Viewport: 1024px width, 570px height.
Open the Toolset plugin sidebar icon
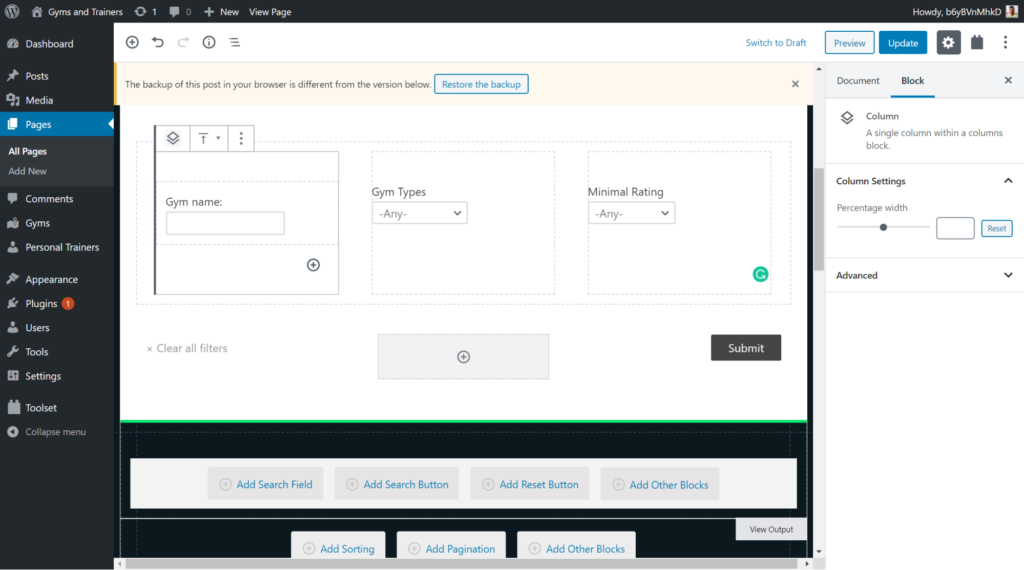(x=977, y=42)
